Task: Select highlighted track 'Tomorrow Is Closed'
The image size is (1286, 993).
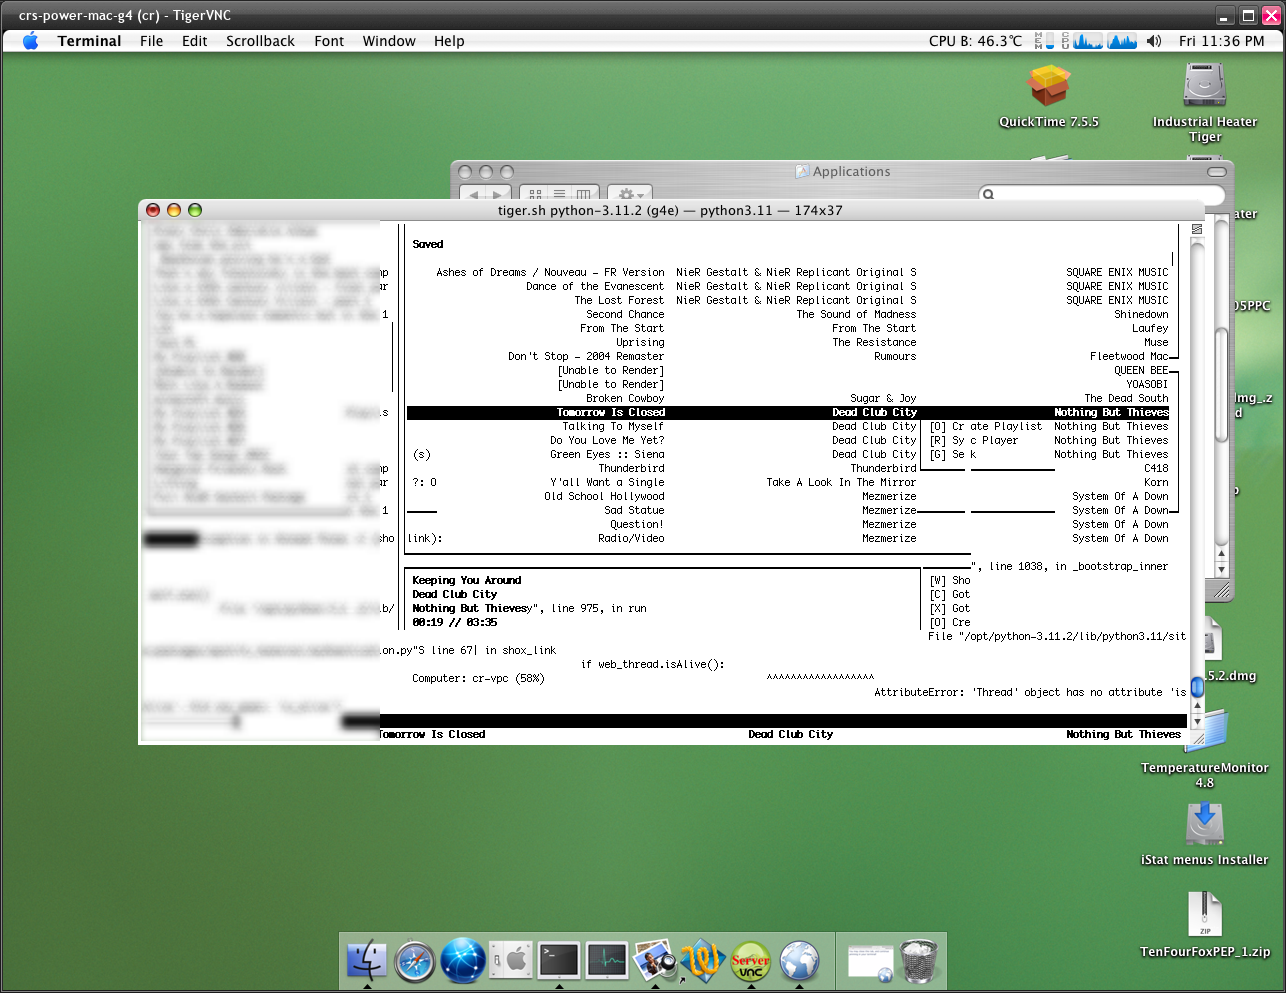Action: tap(610, 412)
